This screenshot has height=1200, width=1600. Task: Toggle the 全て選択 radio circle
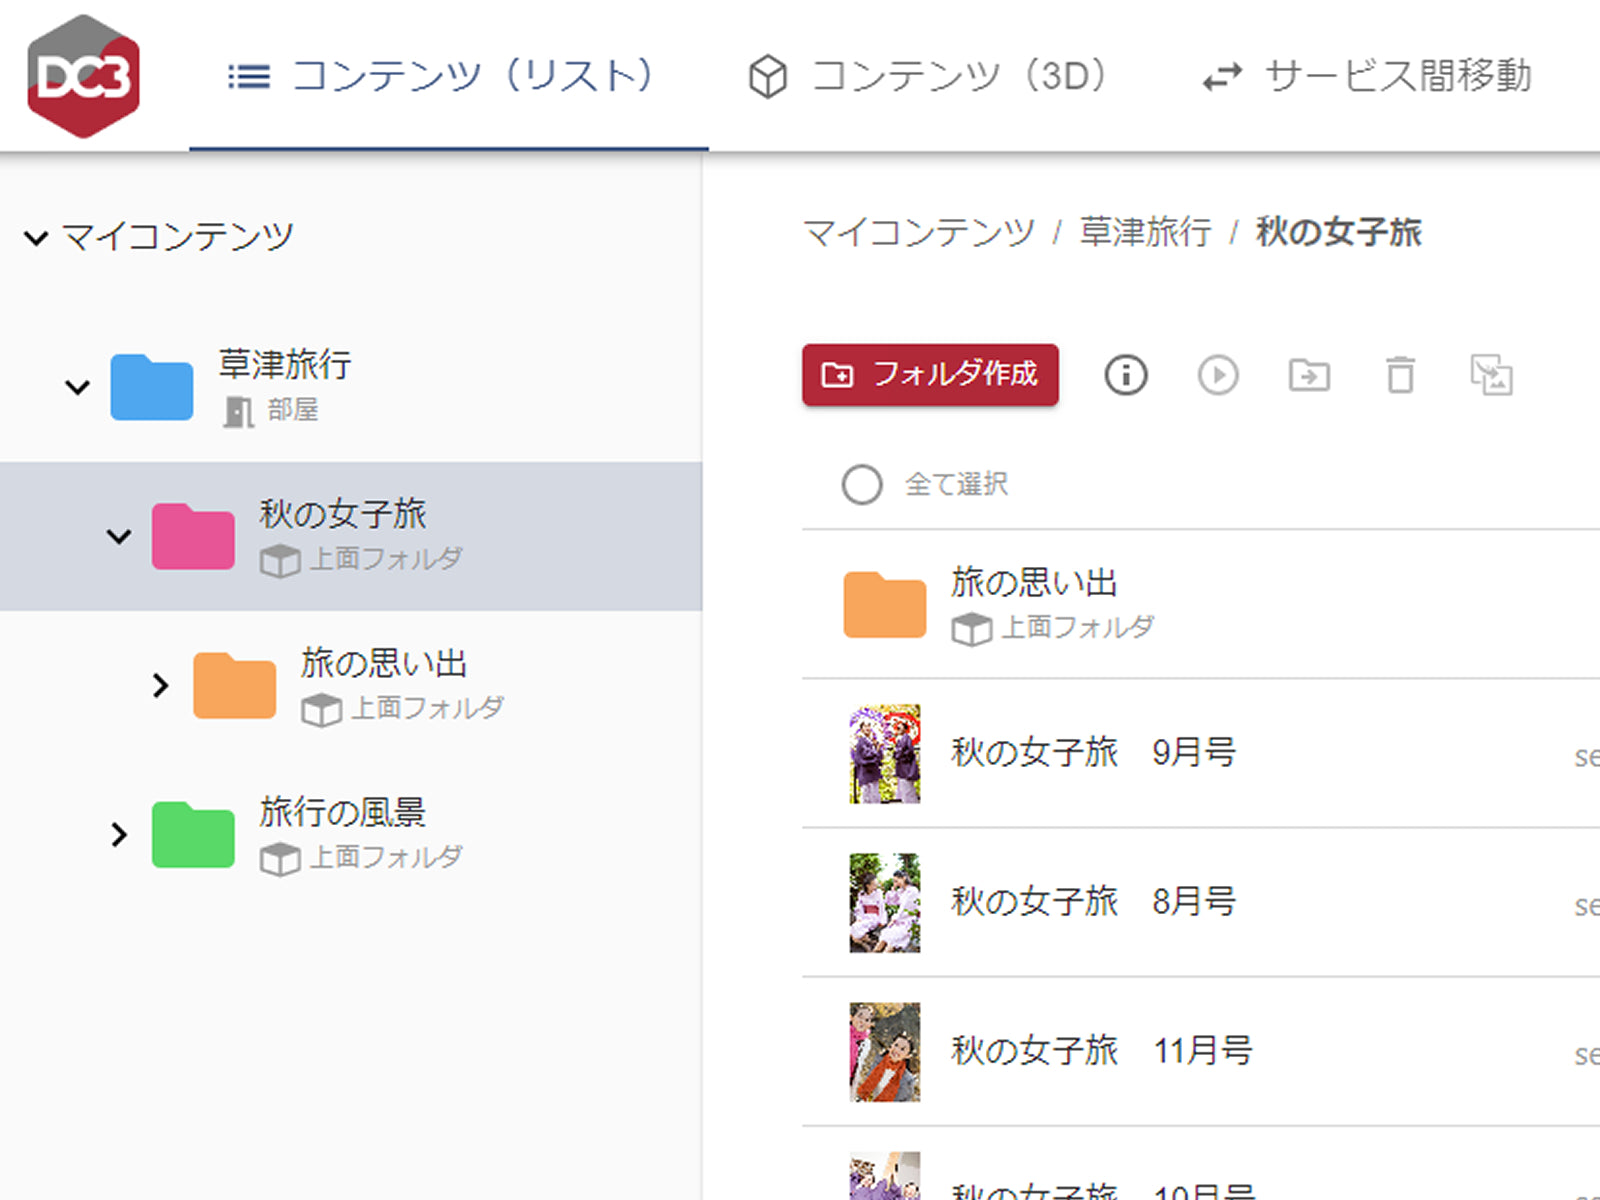click(x=862, y=485)
